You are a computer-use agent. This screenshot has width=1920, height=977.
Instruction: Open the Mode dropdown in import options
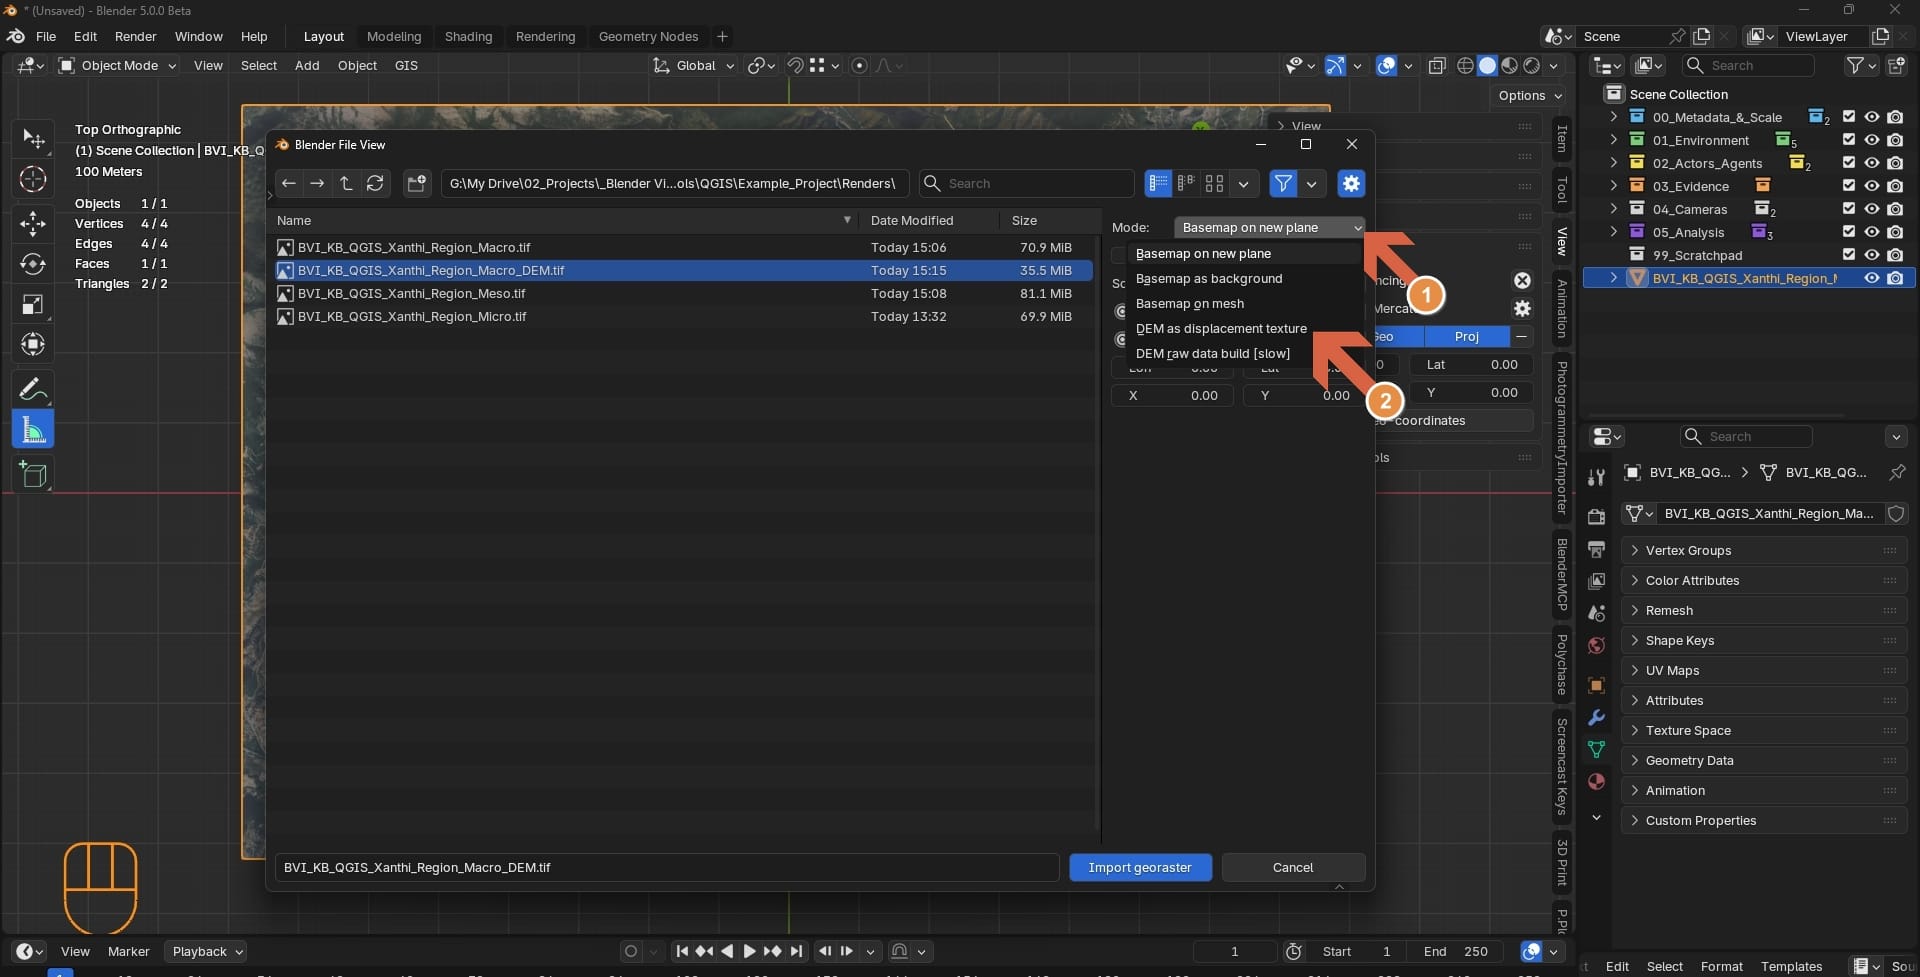point(1269,227)
